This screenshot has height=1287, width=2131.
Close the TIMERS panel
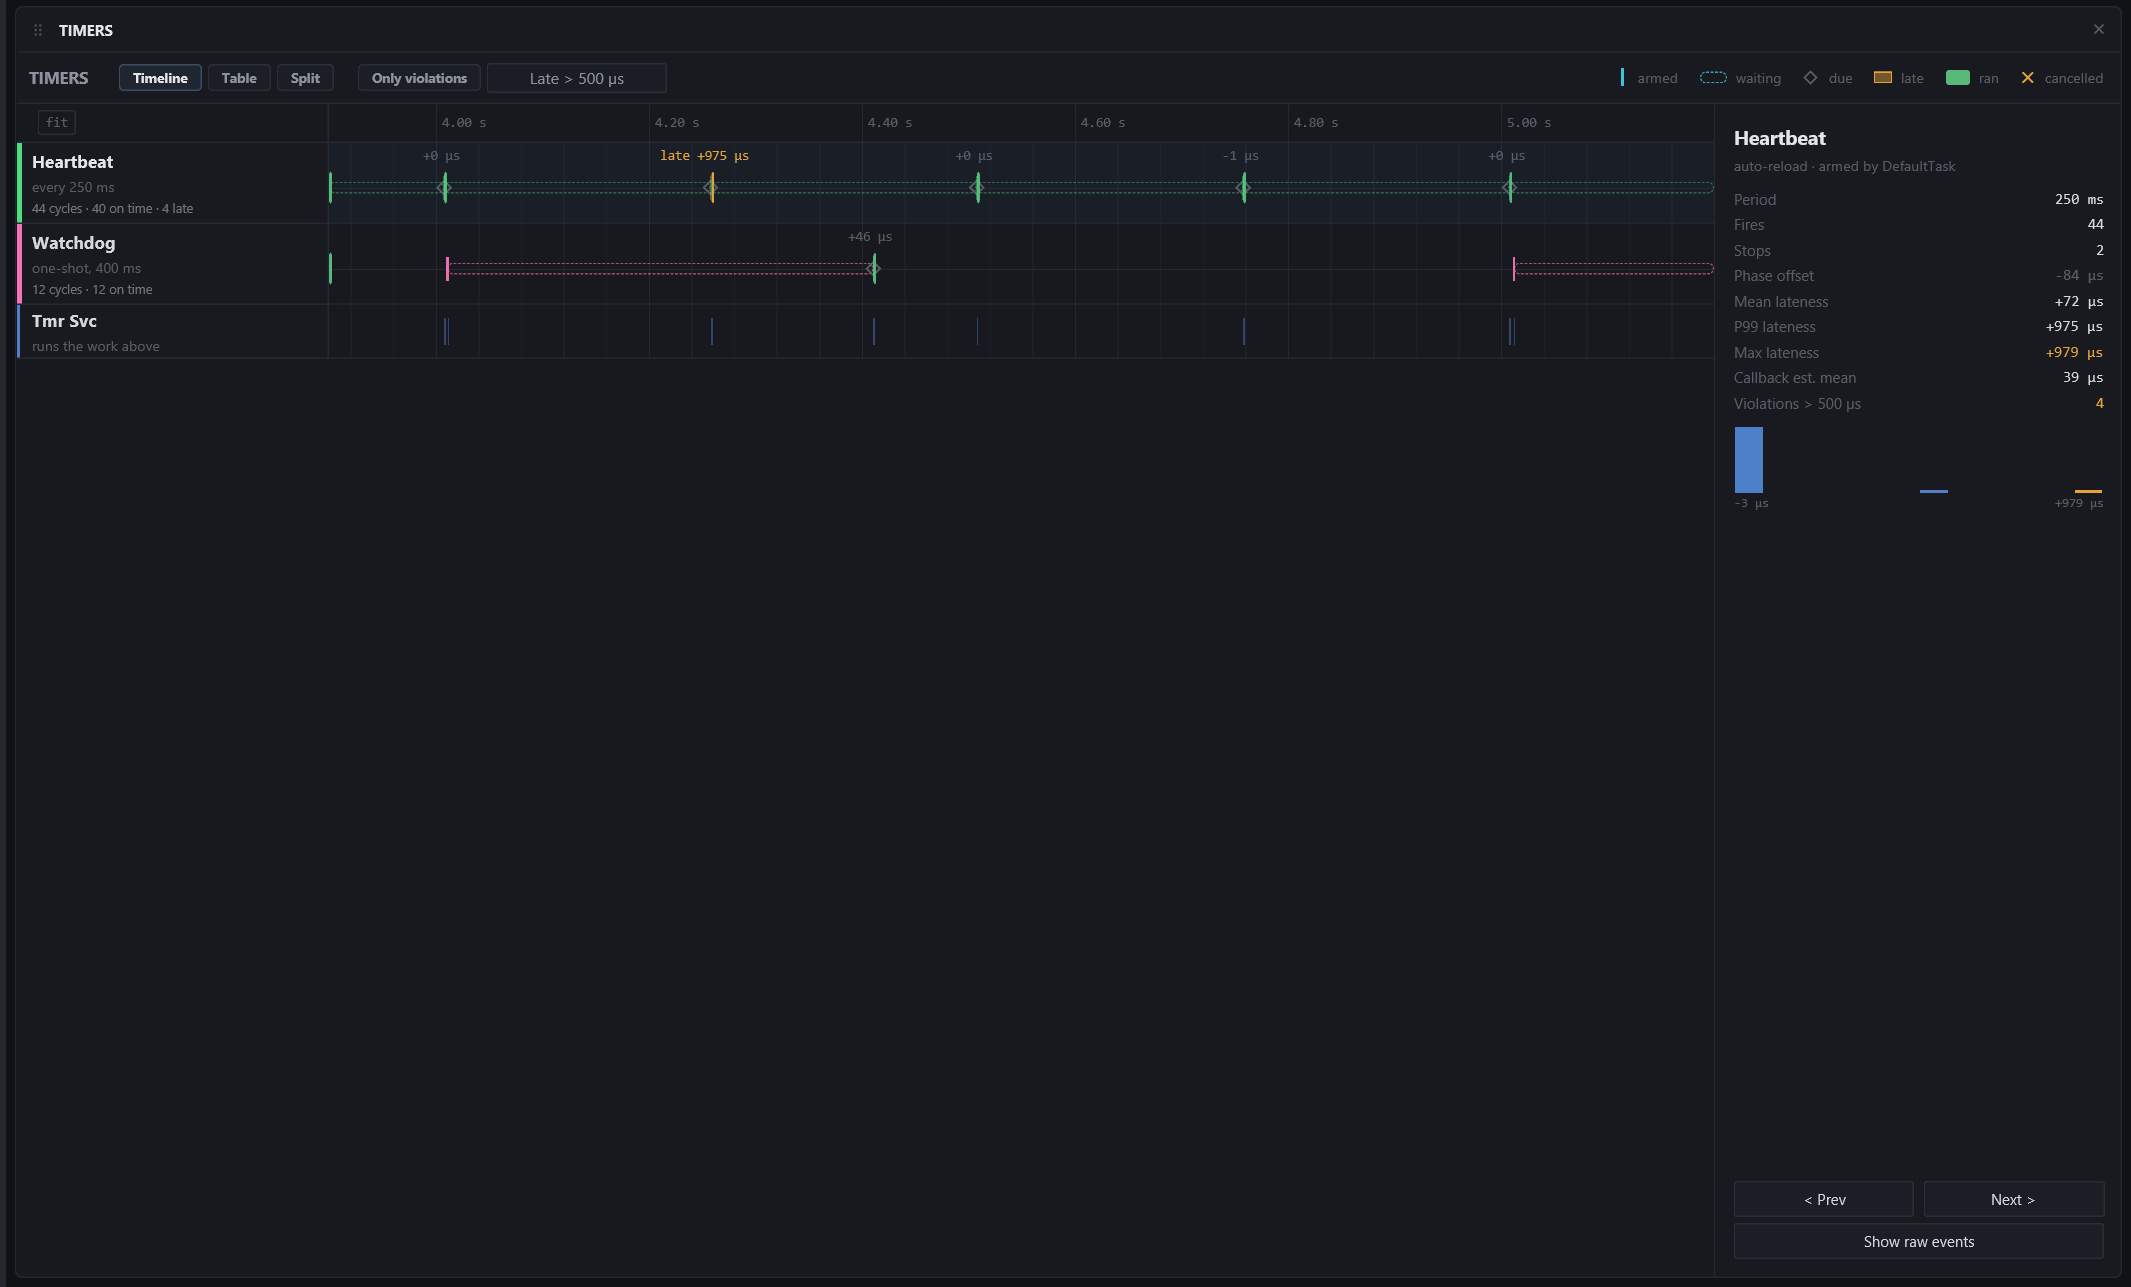[x=2099, y=29]
